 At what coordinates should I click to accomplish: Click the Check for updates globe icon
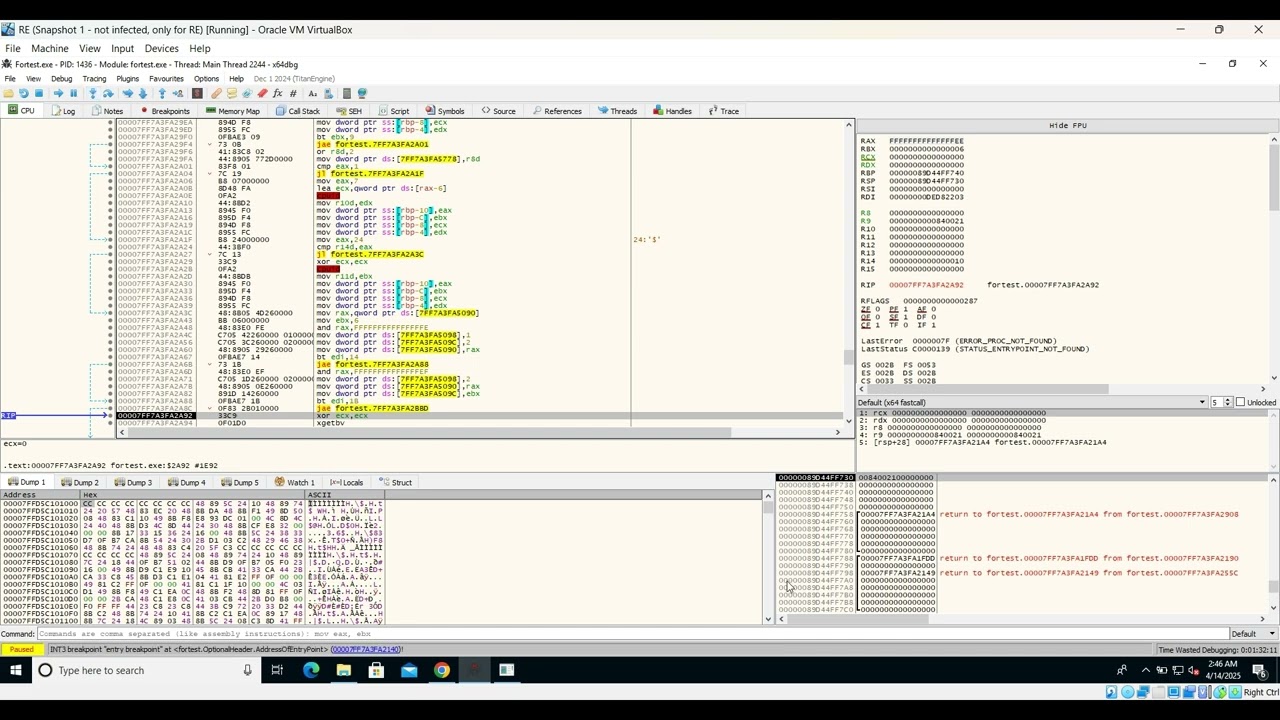tap(362, 93)
